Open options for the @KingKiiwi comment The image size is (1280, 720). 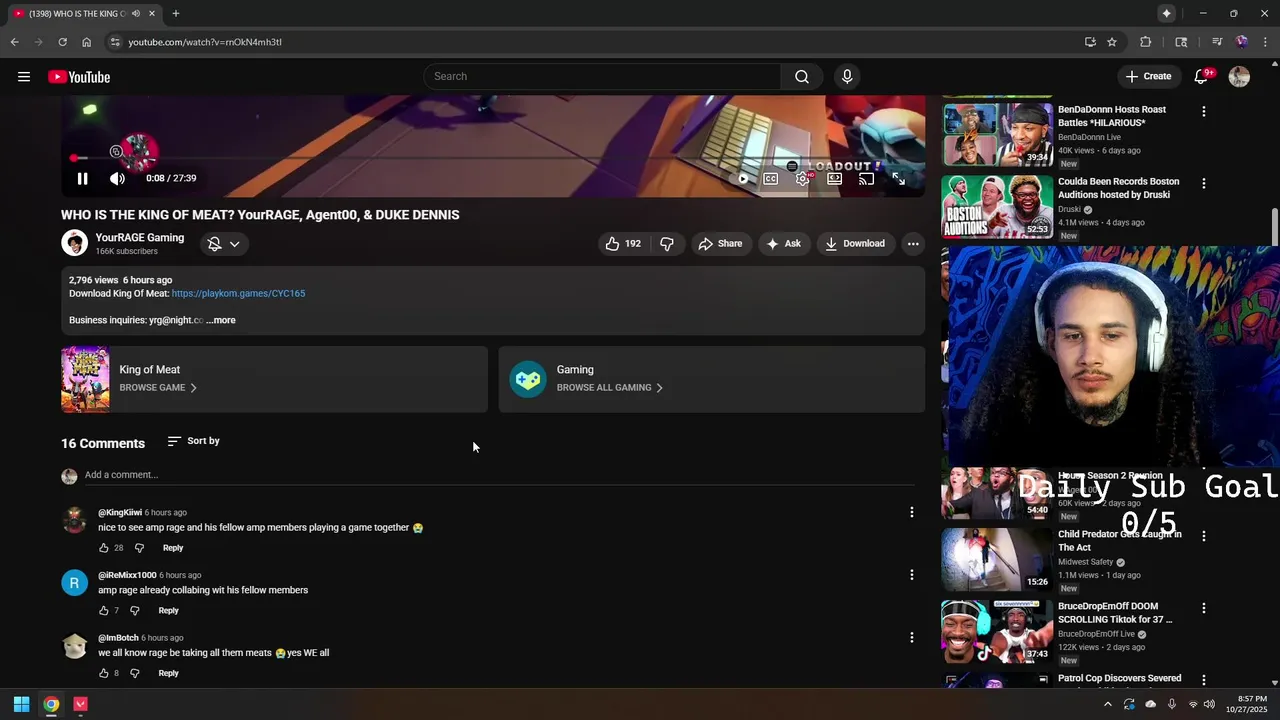click(x=911, y=513)
